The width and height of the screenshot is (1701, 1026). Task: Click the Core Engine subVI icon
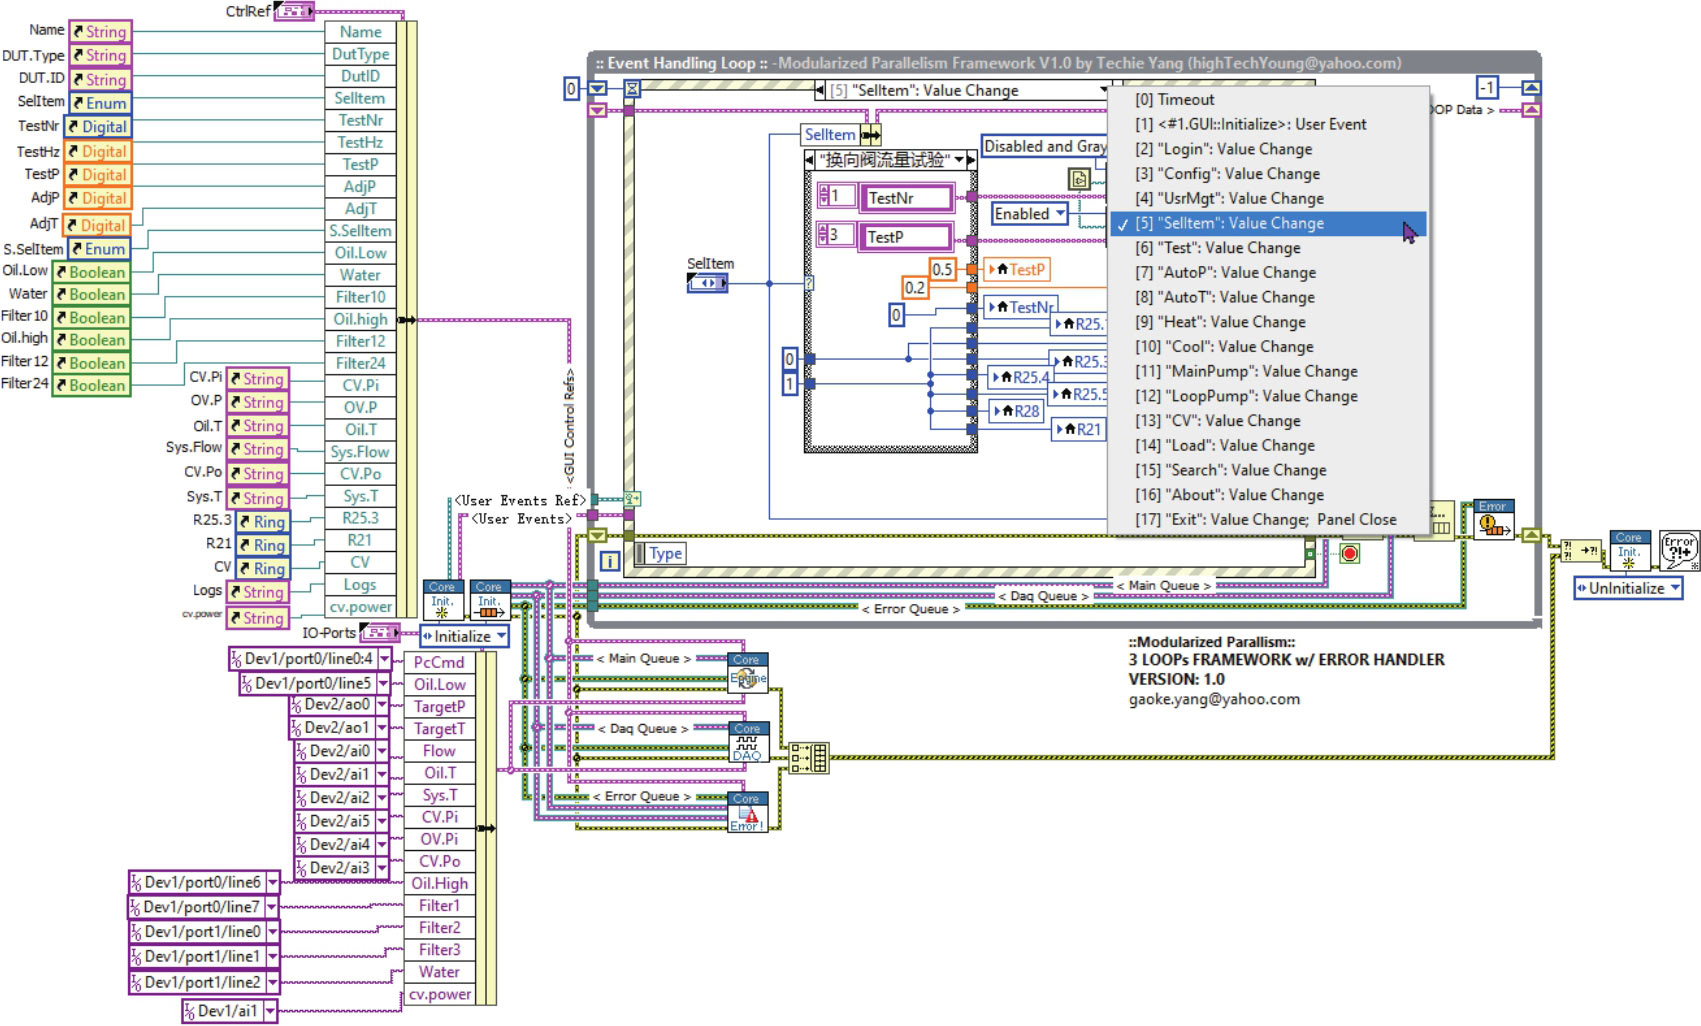[x=747, y=672]
